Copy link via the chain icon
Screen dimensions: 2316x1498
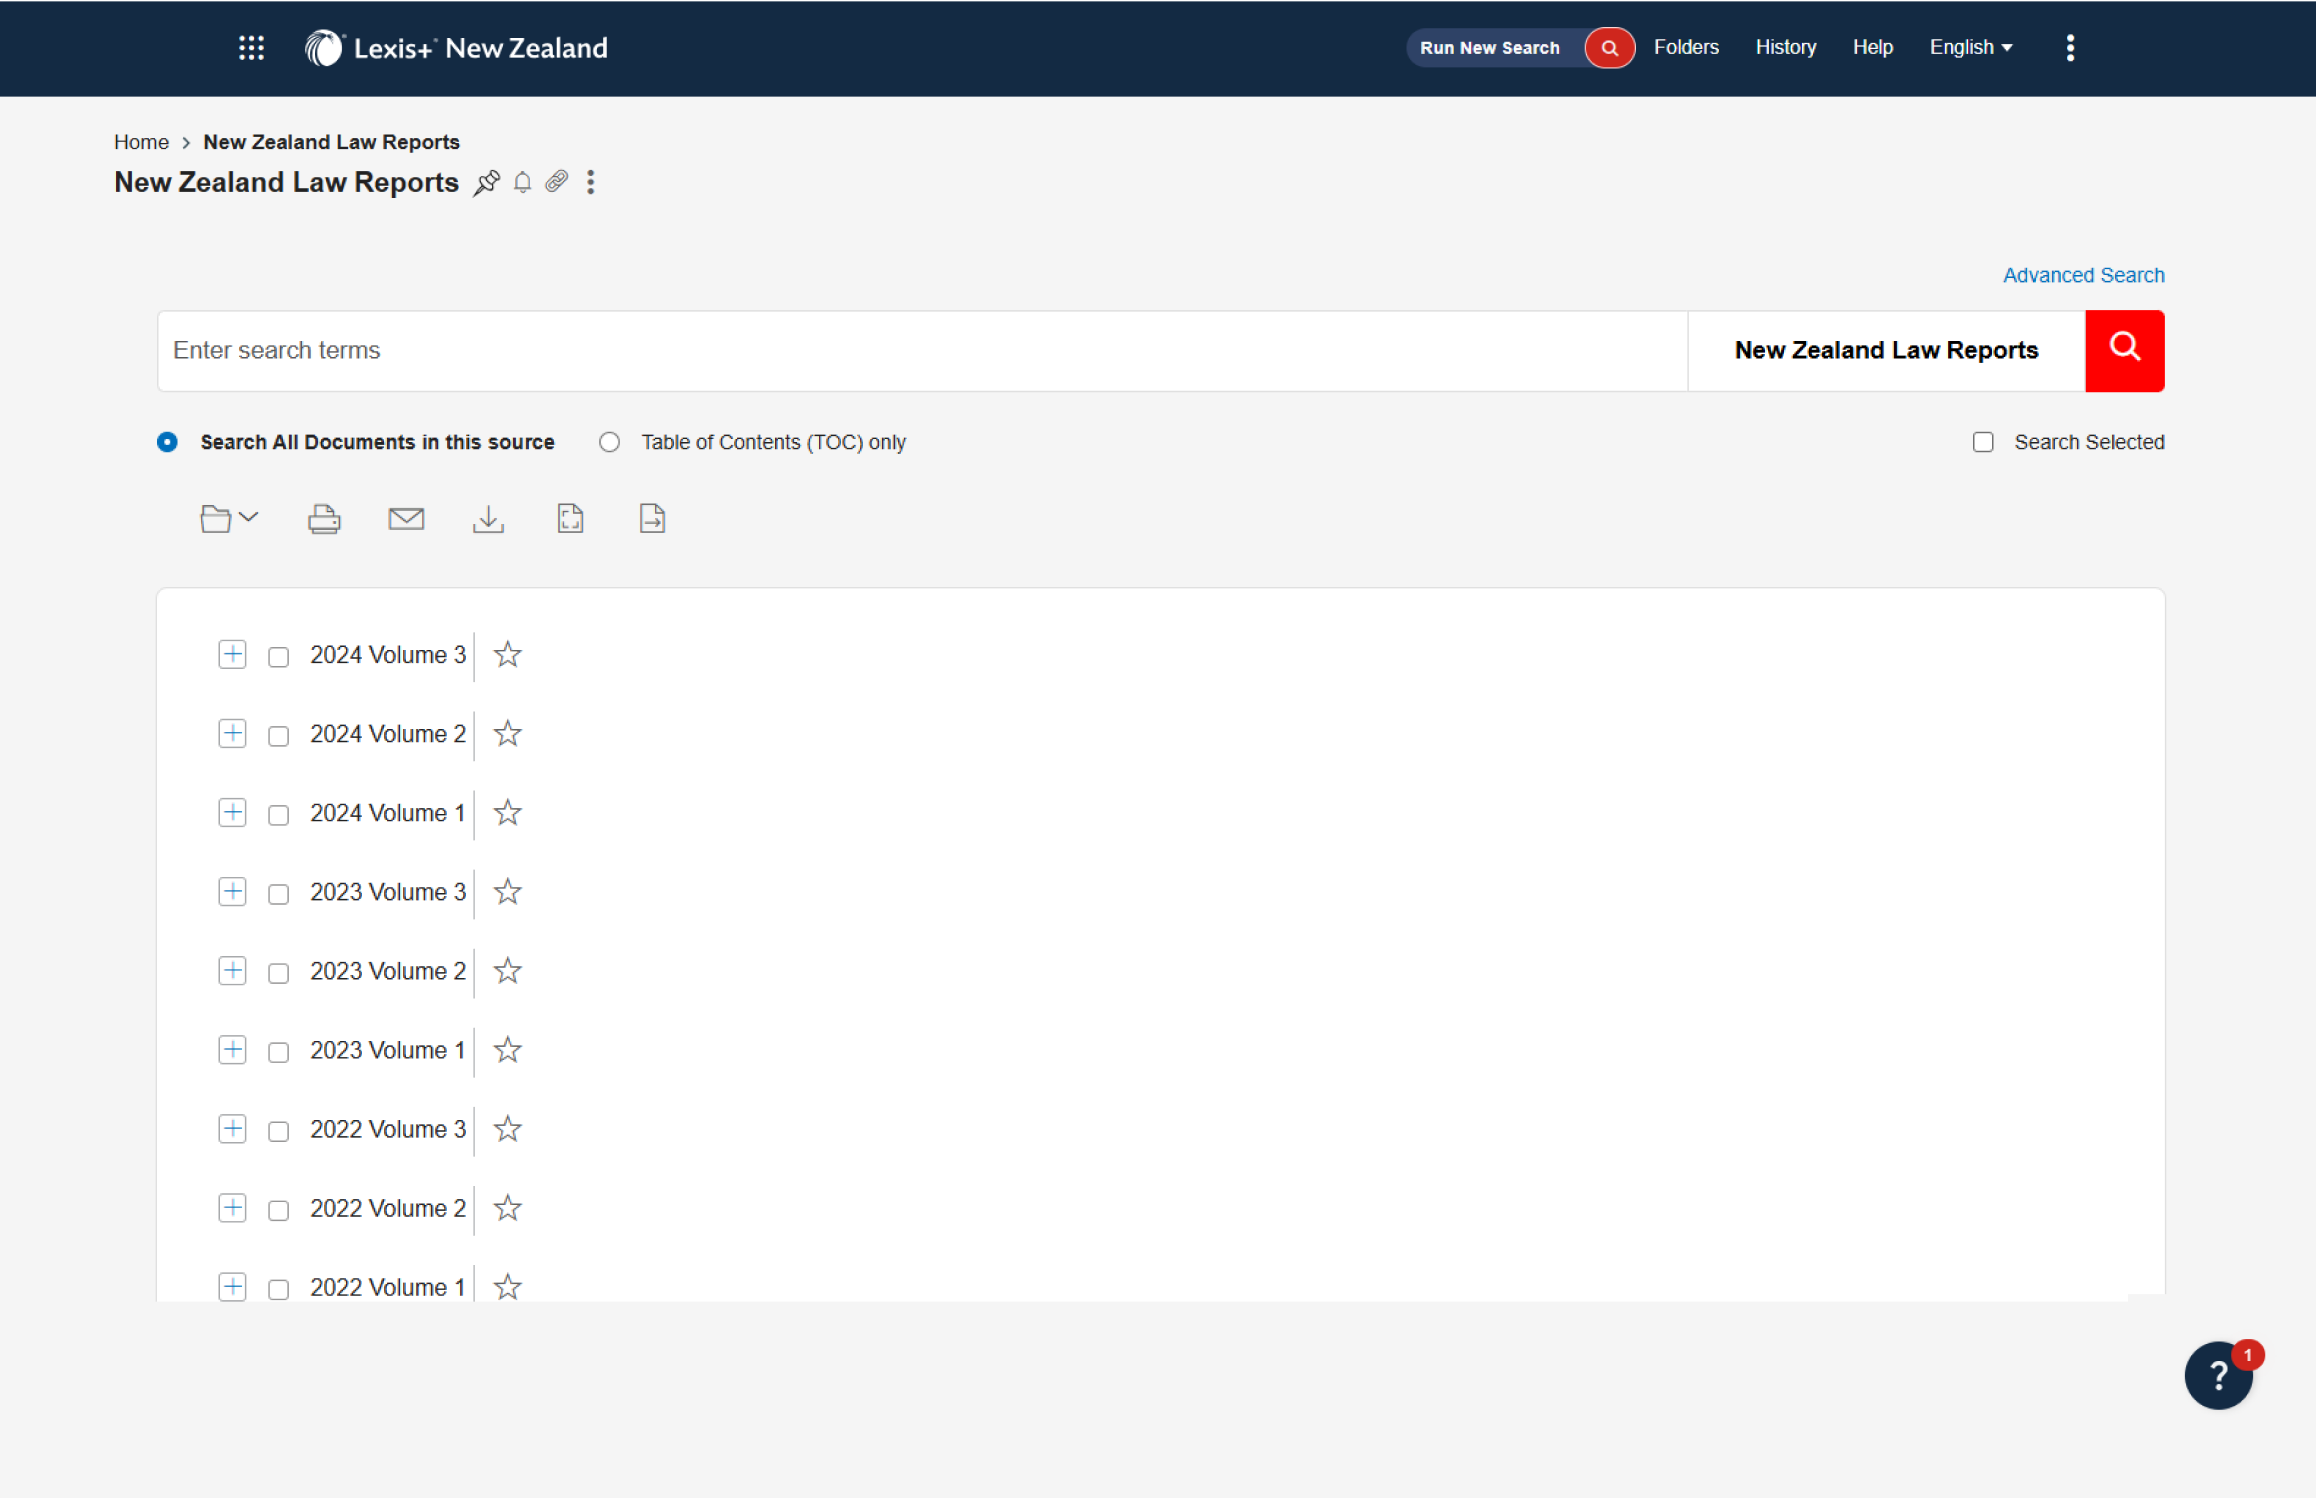click(556, 181)
